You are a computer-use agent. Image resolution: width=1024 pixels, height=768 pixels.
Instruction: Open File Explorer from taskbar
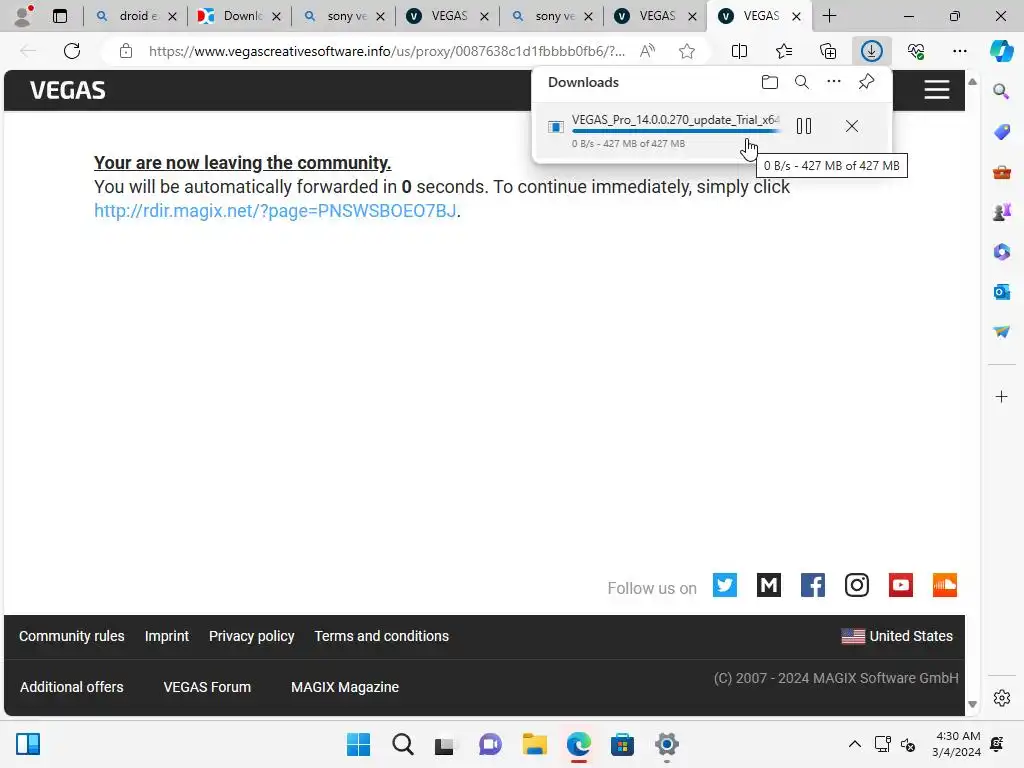click(534, 744)
